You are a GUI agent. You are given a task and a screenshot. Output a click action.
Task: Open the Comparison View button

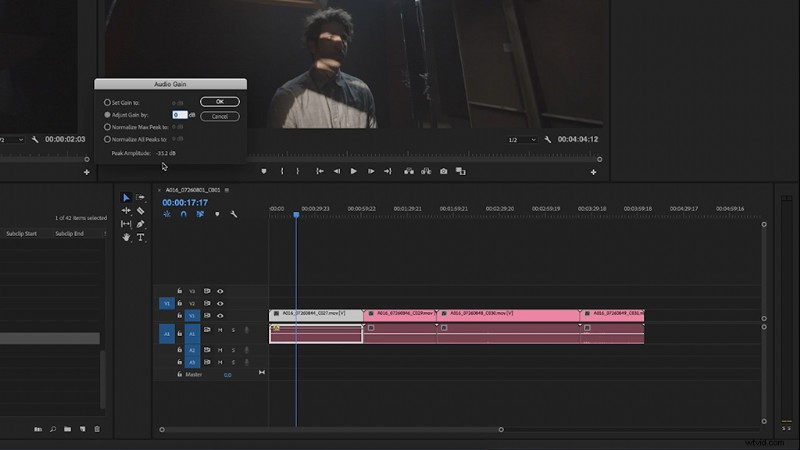coord(461,171)
